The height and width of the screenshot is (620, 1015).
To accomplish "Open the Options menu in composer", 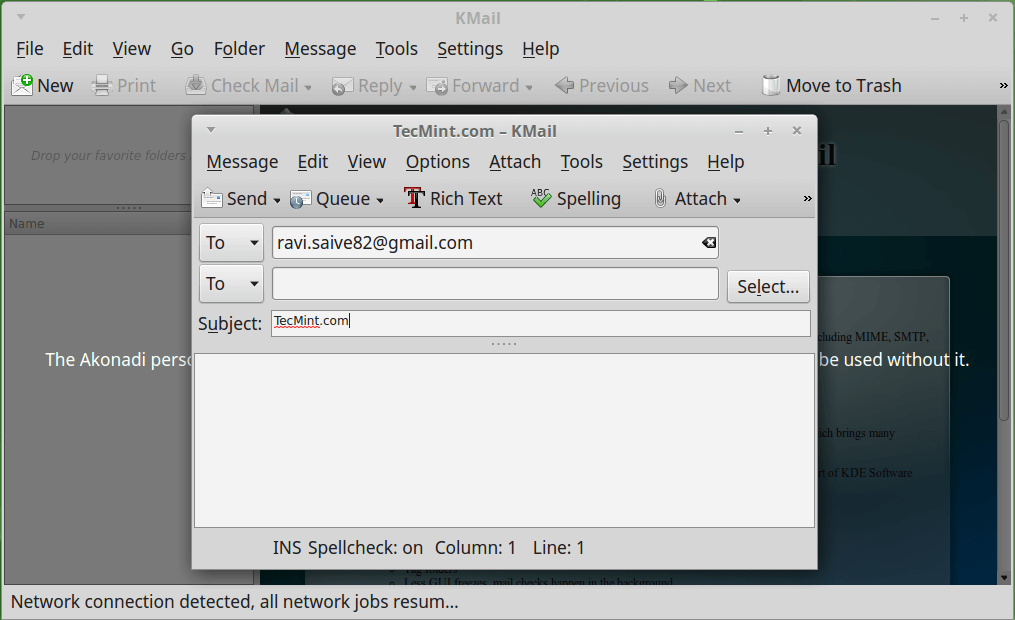I will tap(438, 162).
